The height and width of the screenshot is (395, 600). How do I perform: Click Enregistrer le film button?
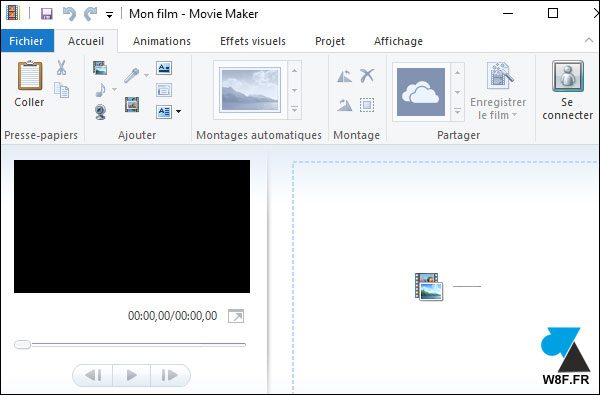(x=498, y=90)
